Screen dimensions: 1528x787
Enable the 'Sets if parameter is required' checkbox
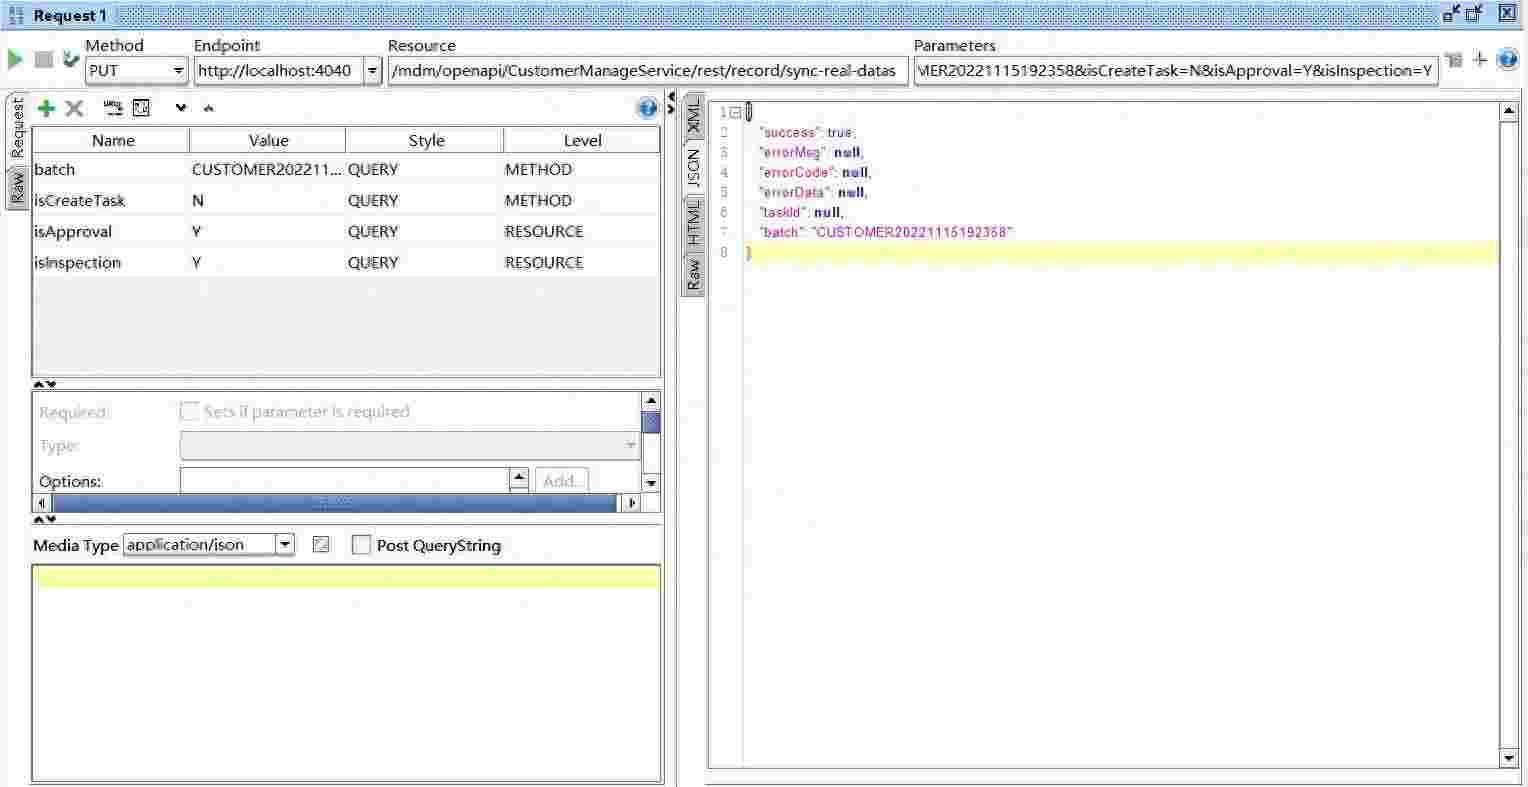pyautogui.click(x=189, y=411)
